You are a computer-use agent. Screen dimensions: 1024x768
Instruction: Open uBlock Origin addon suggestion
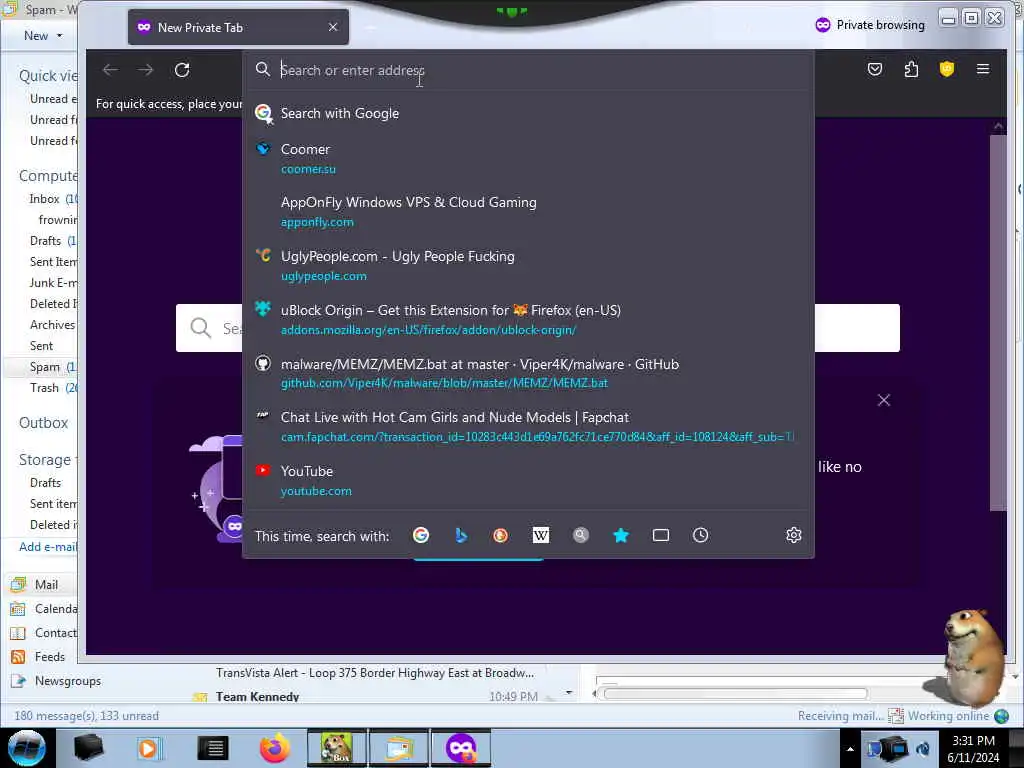point(528,319)
